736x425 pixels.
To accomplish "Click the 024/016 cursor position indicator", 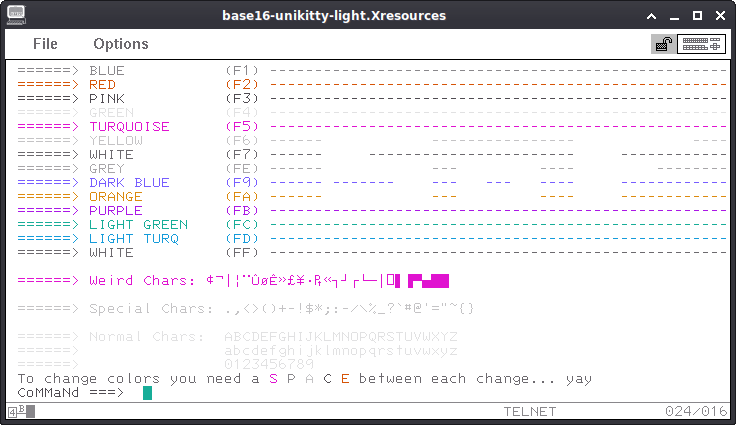I will pos(696,412).
